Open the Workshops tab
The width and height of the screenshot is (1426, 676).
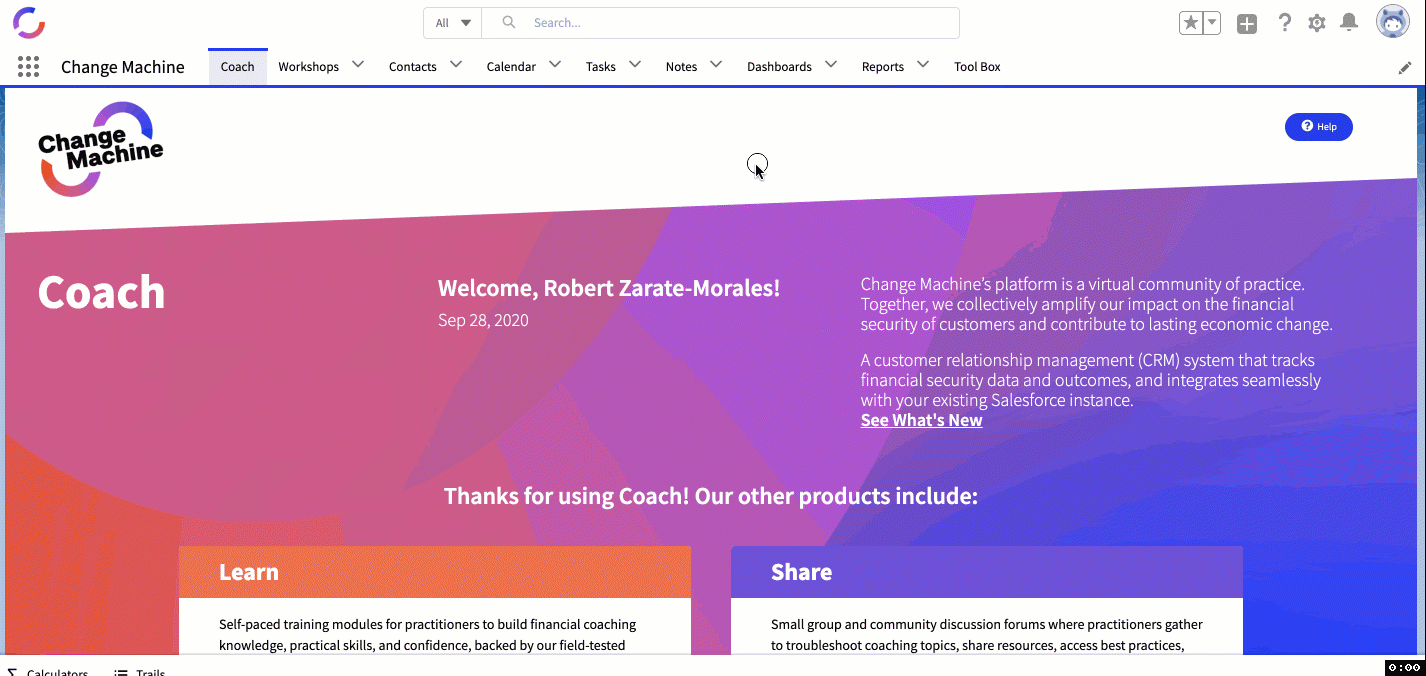[309, 67]
